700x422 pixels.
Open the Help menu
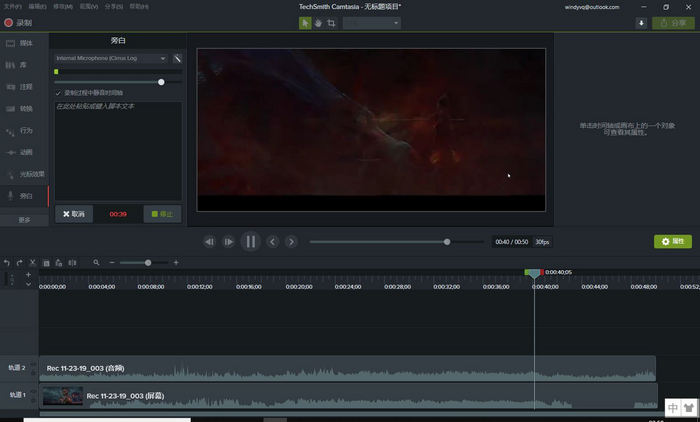pos(139,7)
